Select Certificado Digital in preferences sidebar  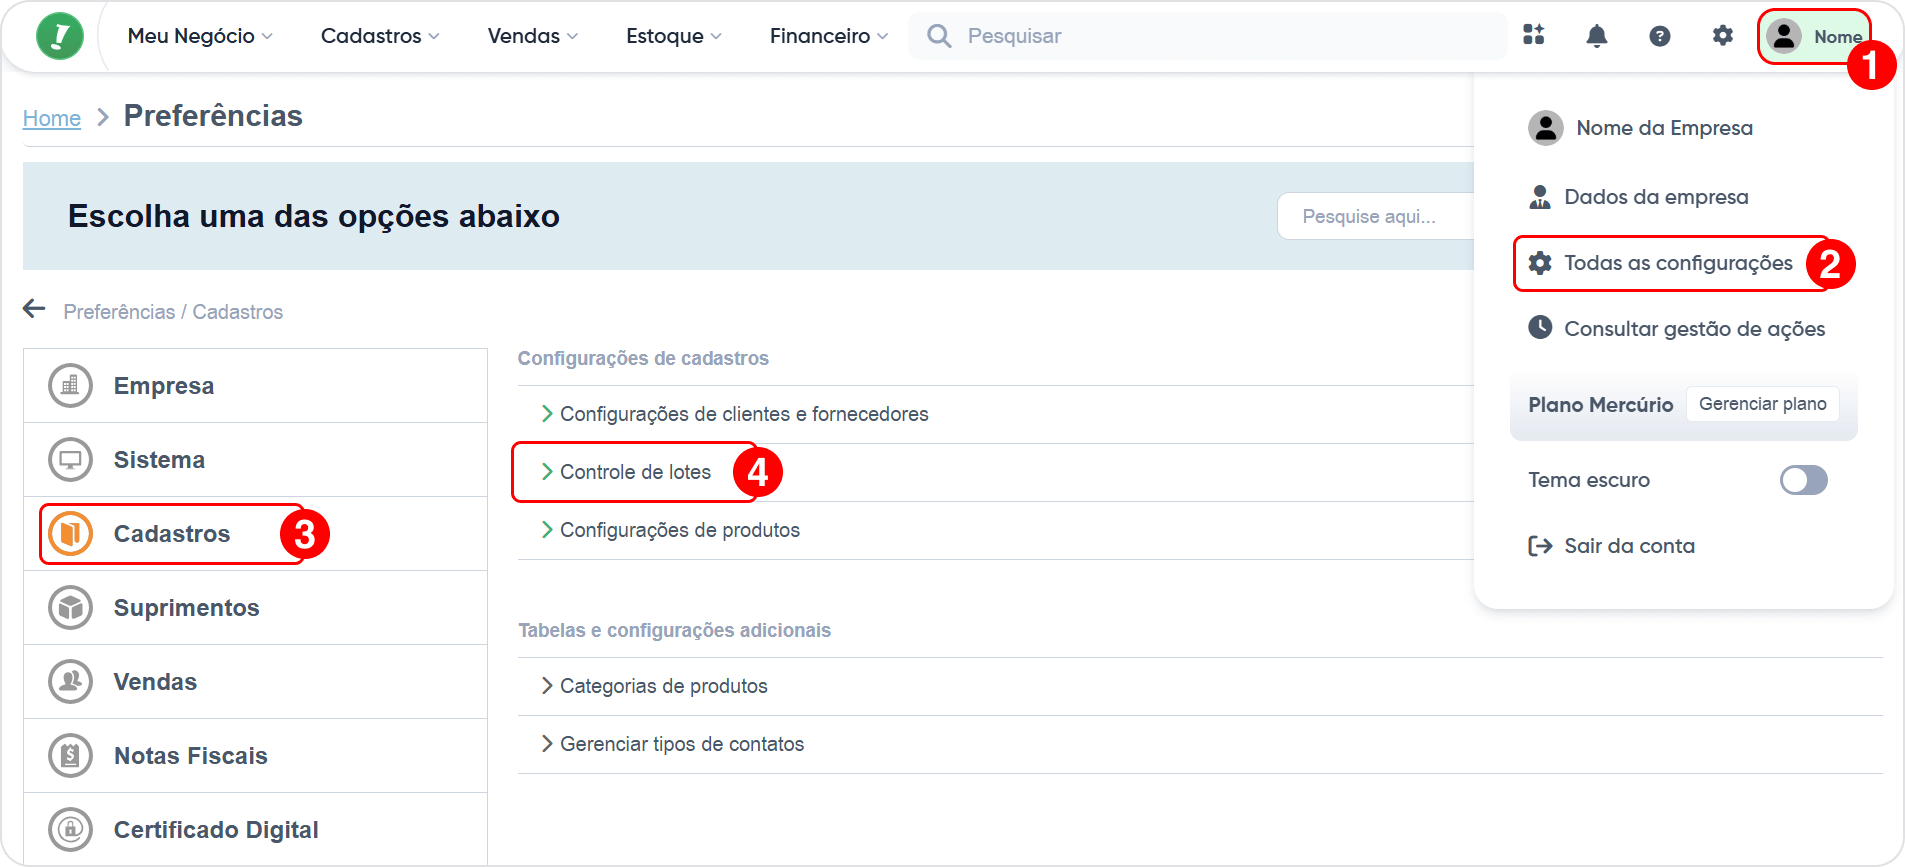(255, 829)
